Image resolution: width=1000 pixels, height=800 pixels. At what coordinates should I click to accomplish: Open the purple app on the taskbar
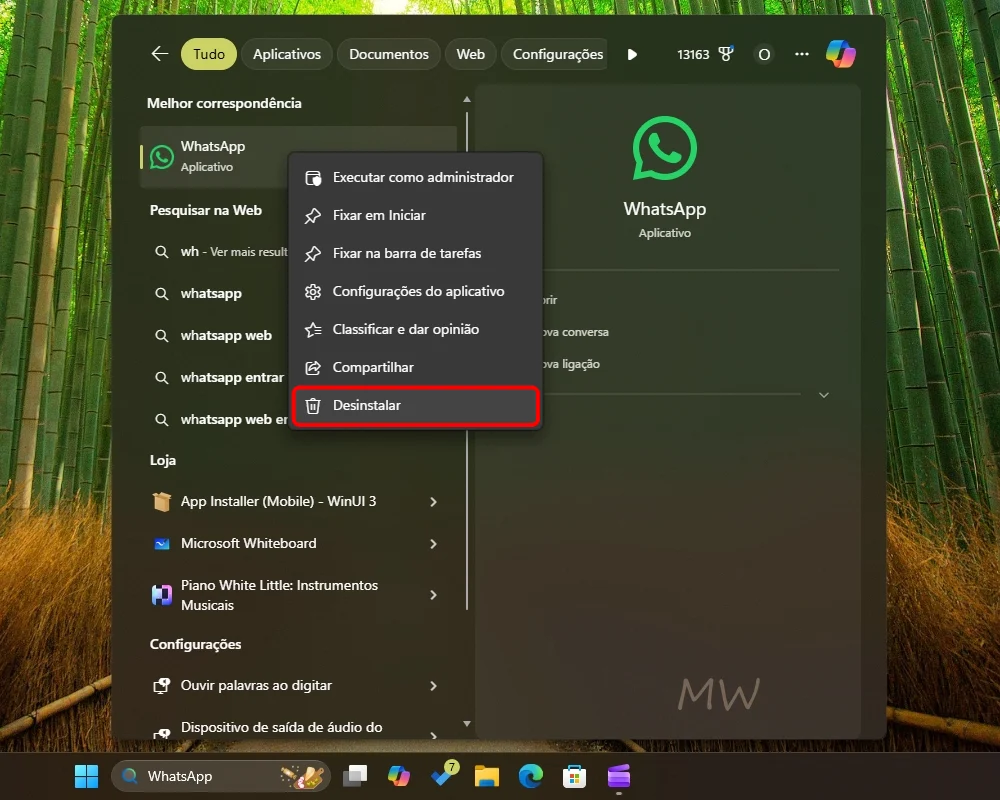pyautogui.click(x=619, y=776)
